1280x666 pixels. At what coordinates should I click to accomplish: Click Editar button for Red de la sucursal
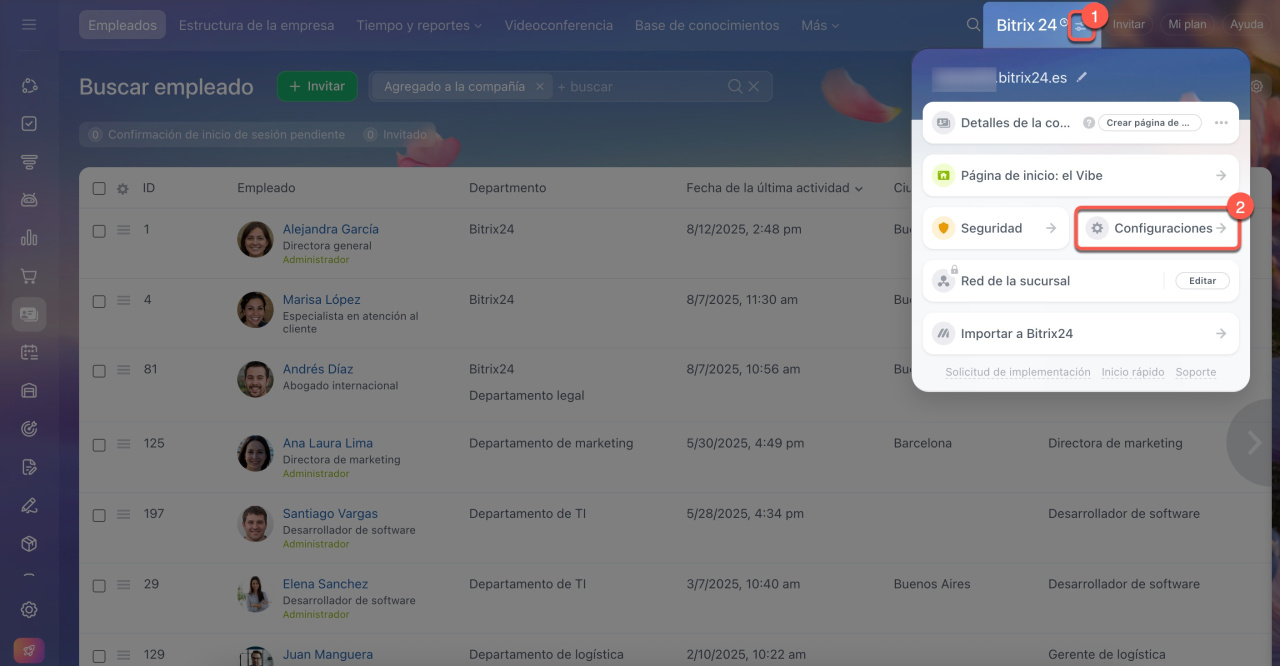[x=1202, y=281]
